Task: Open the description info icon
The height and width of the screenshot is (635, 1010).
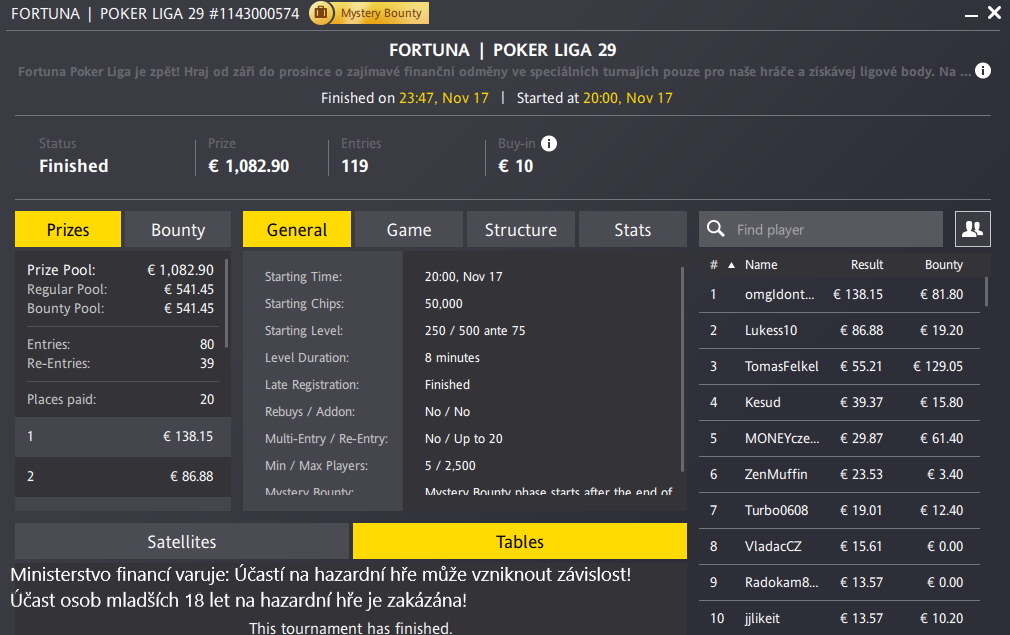Action: 982,71
